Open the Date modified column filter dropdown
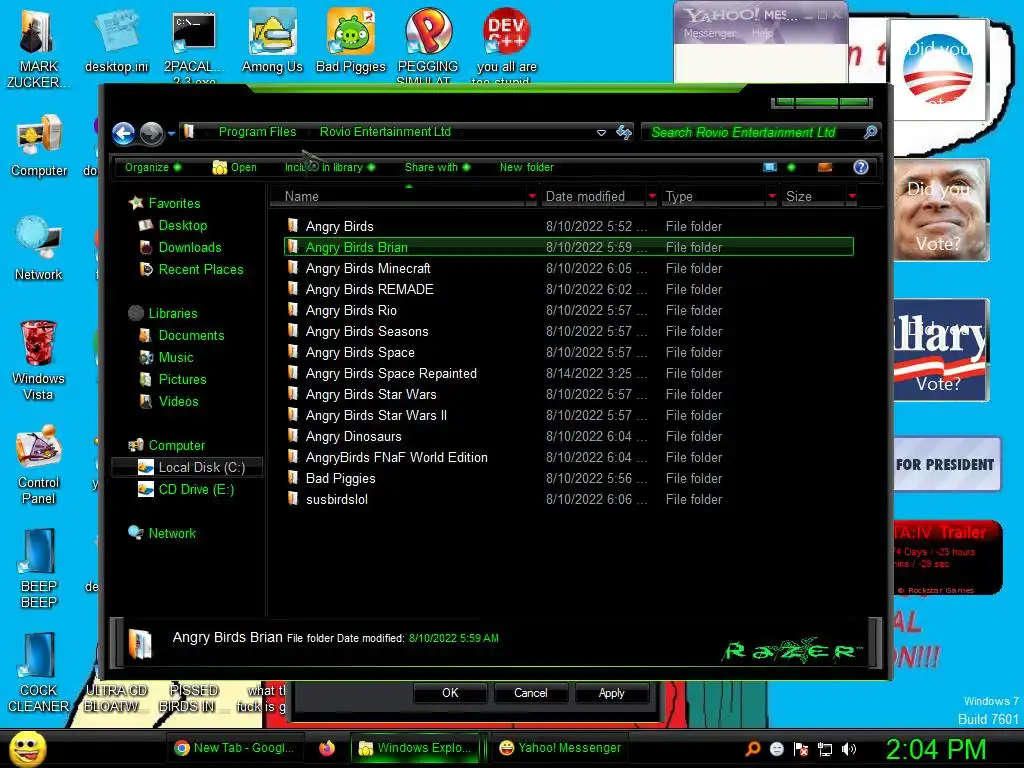This screenshot has width=1024, height=768. tap(652, 197)
